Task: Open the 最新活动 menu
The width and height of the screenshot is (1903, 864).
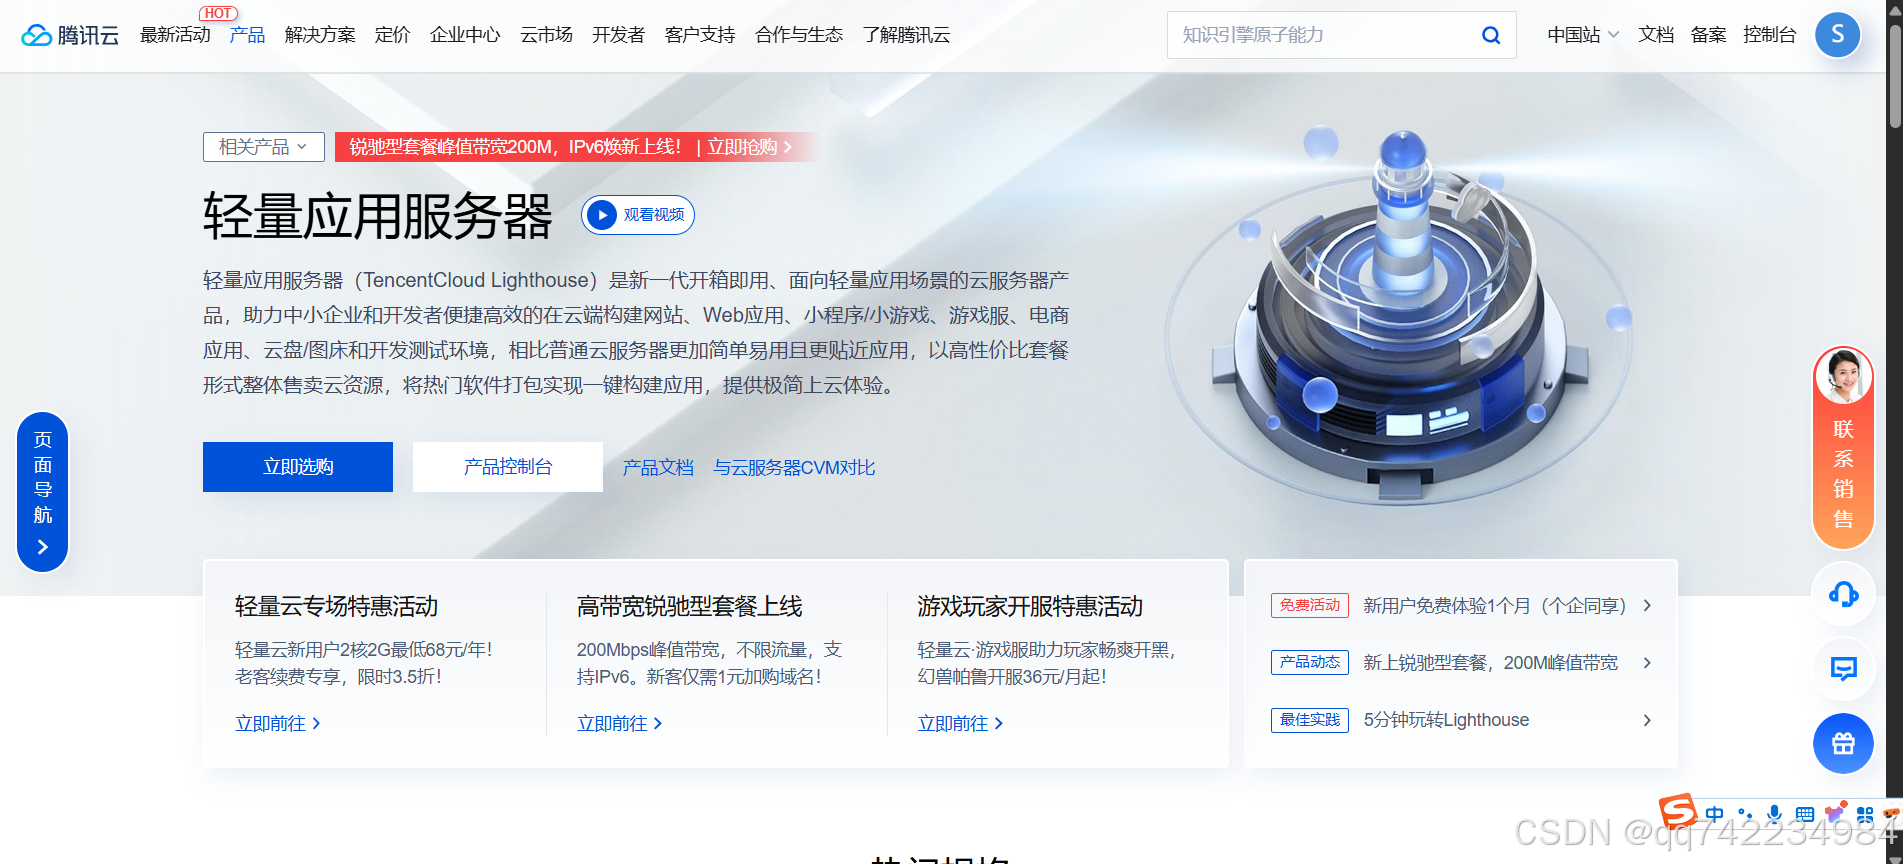Action: 175,35
